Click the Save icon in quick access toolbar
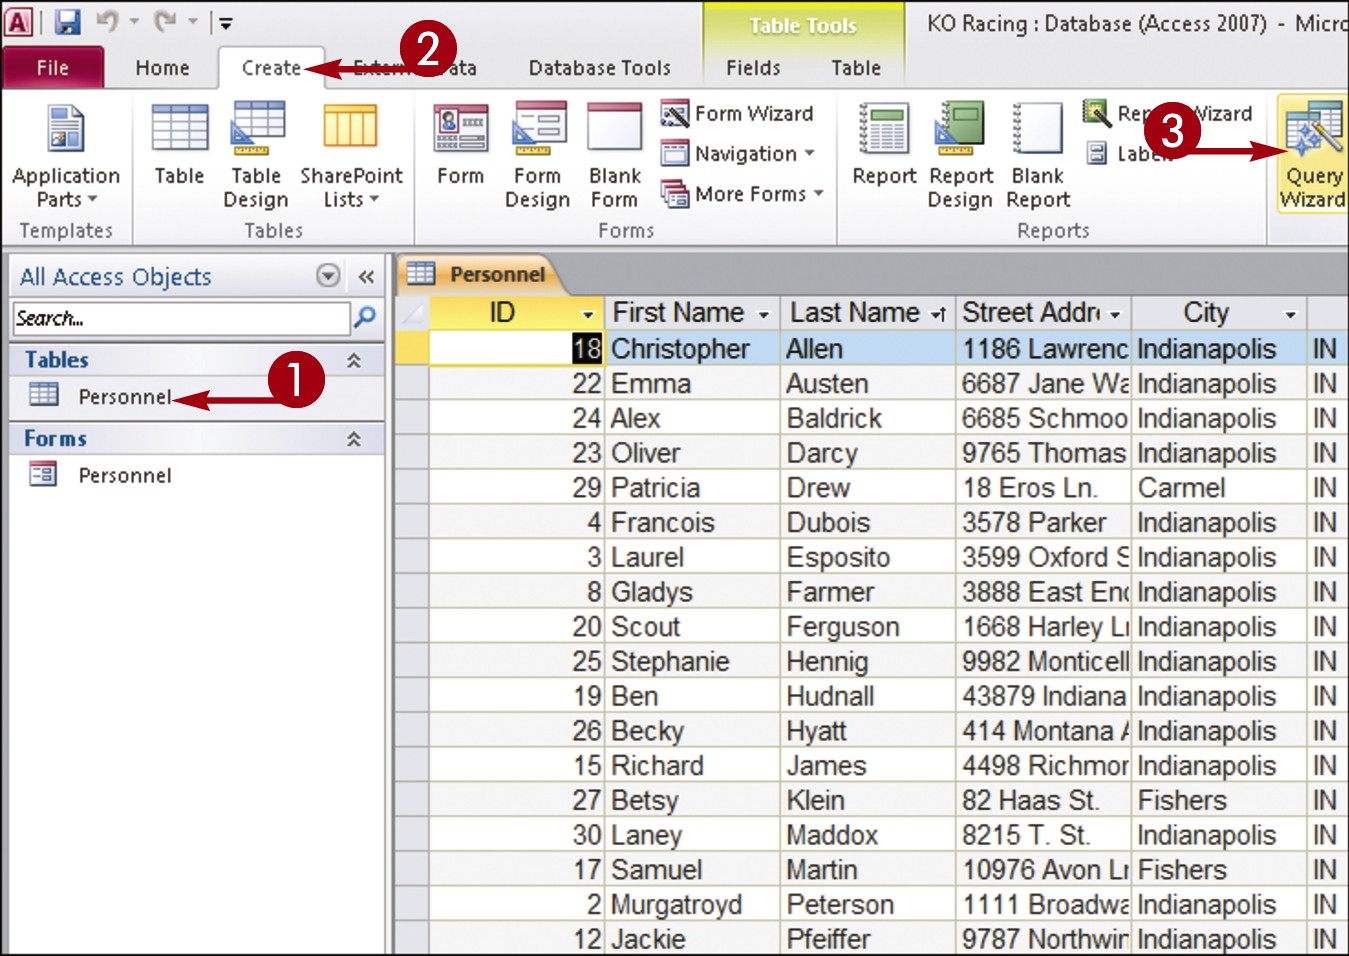 tap(67, 21)
